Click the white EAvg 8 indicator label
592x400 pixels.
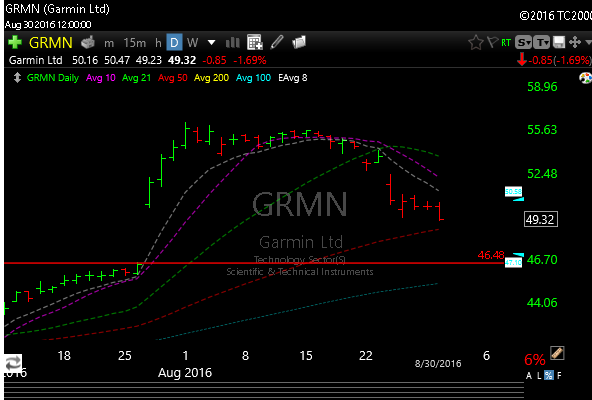[293, 78]
